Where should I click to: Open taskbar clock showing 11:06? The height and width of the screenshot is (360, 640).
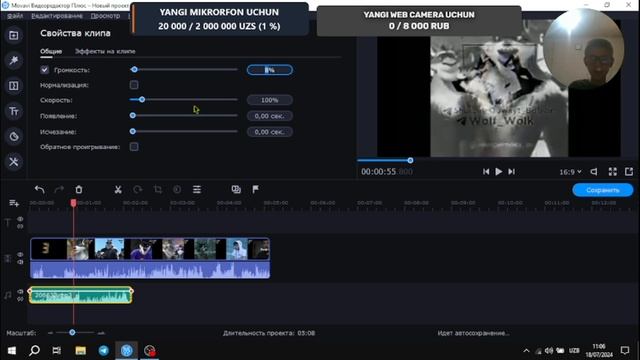tap(599, 351)
